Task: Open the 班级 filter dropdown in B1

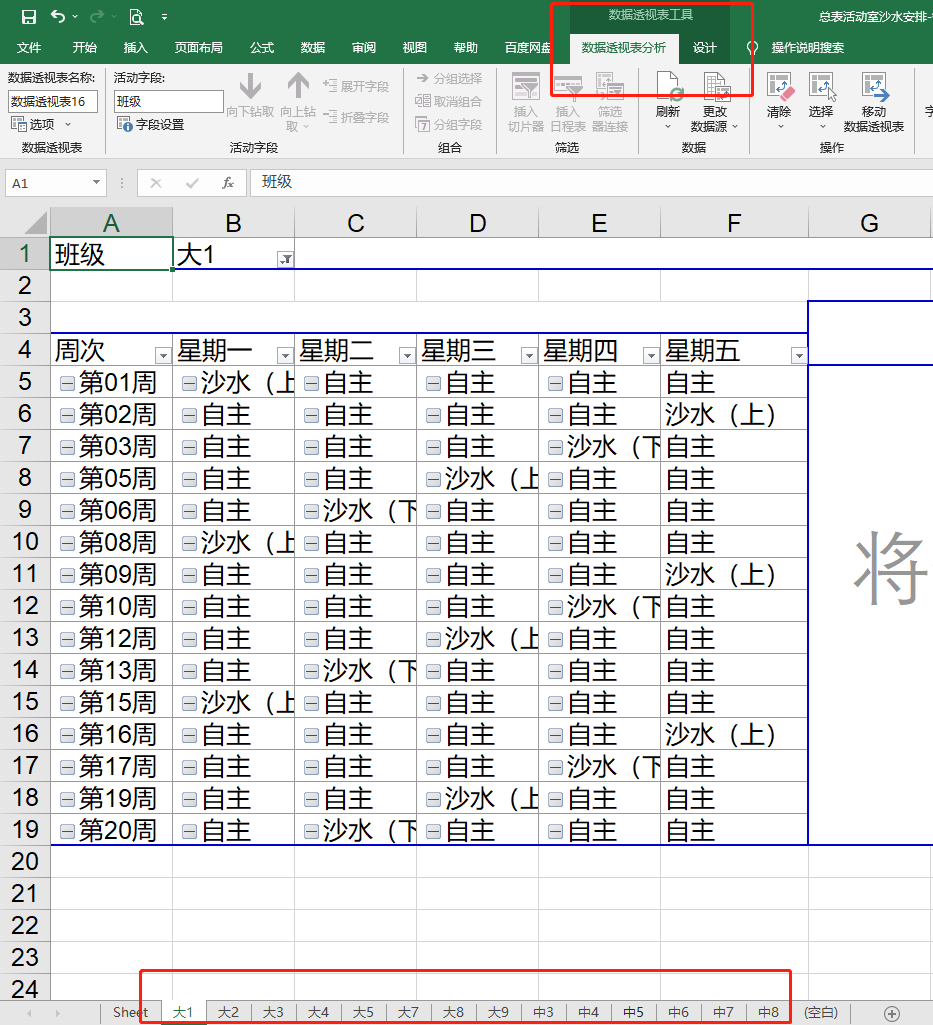Action: tap(285, 260)
